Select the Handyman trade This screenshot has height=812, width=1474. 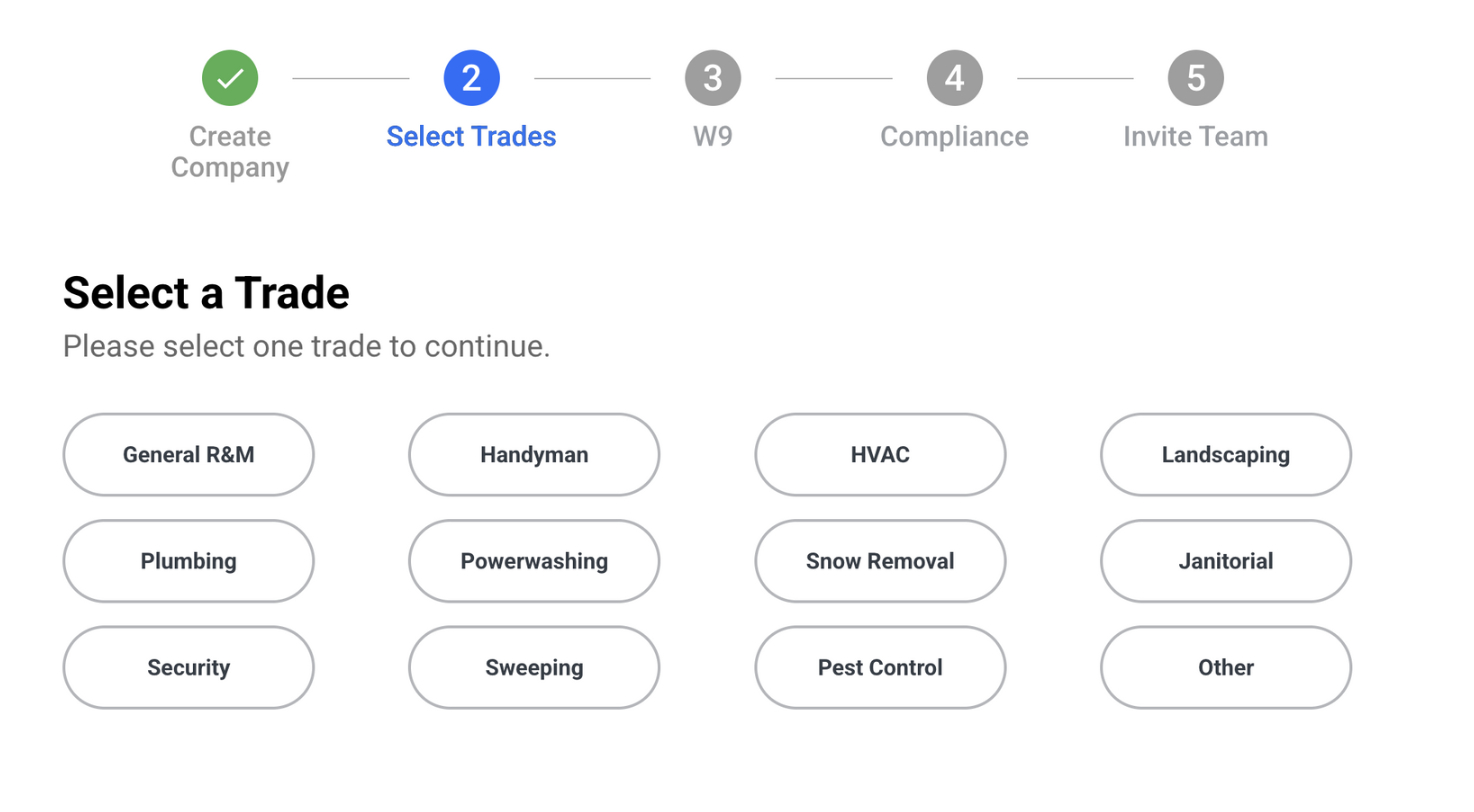(x=533, y=455)
